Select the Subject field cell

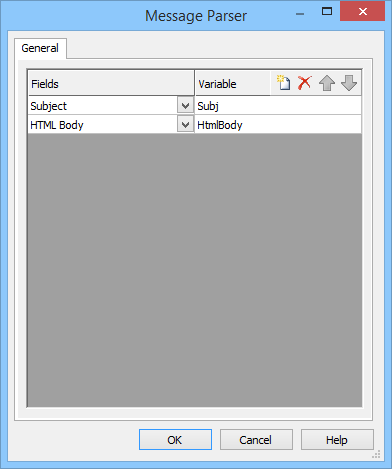(x=103, y=106)
